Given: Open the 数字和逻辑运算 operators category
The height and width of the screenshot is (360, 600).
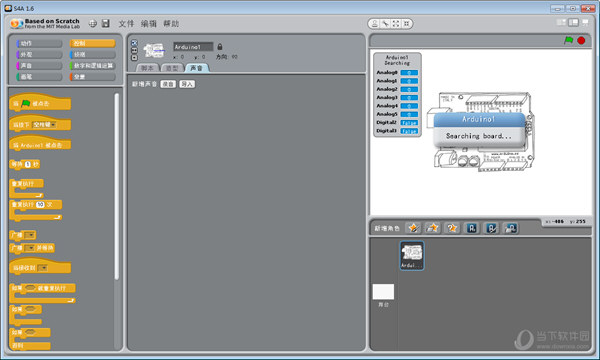Looking at the screenshot, I should click(92, 65).
